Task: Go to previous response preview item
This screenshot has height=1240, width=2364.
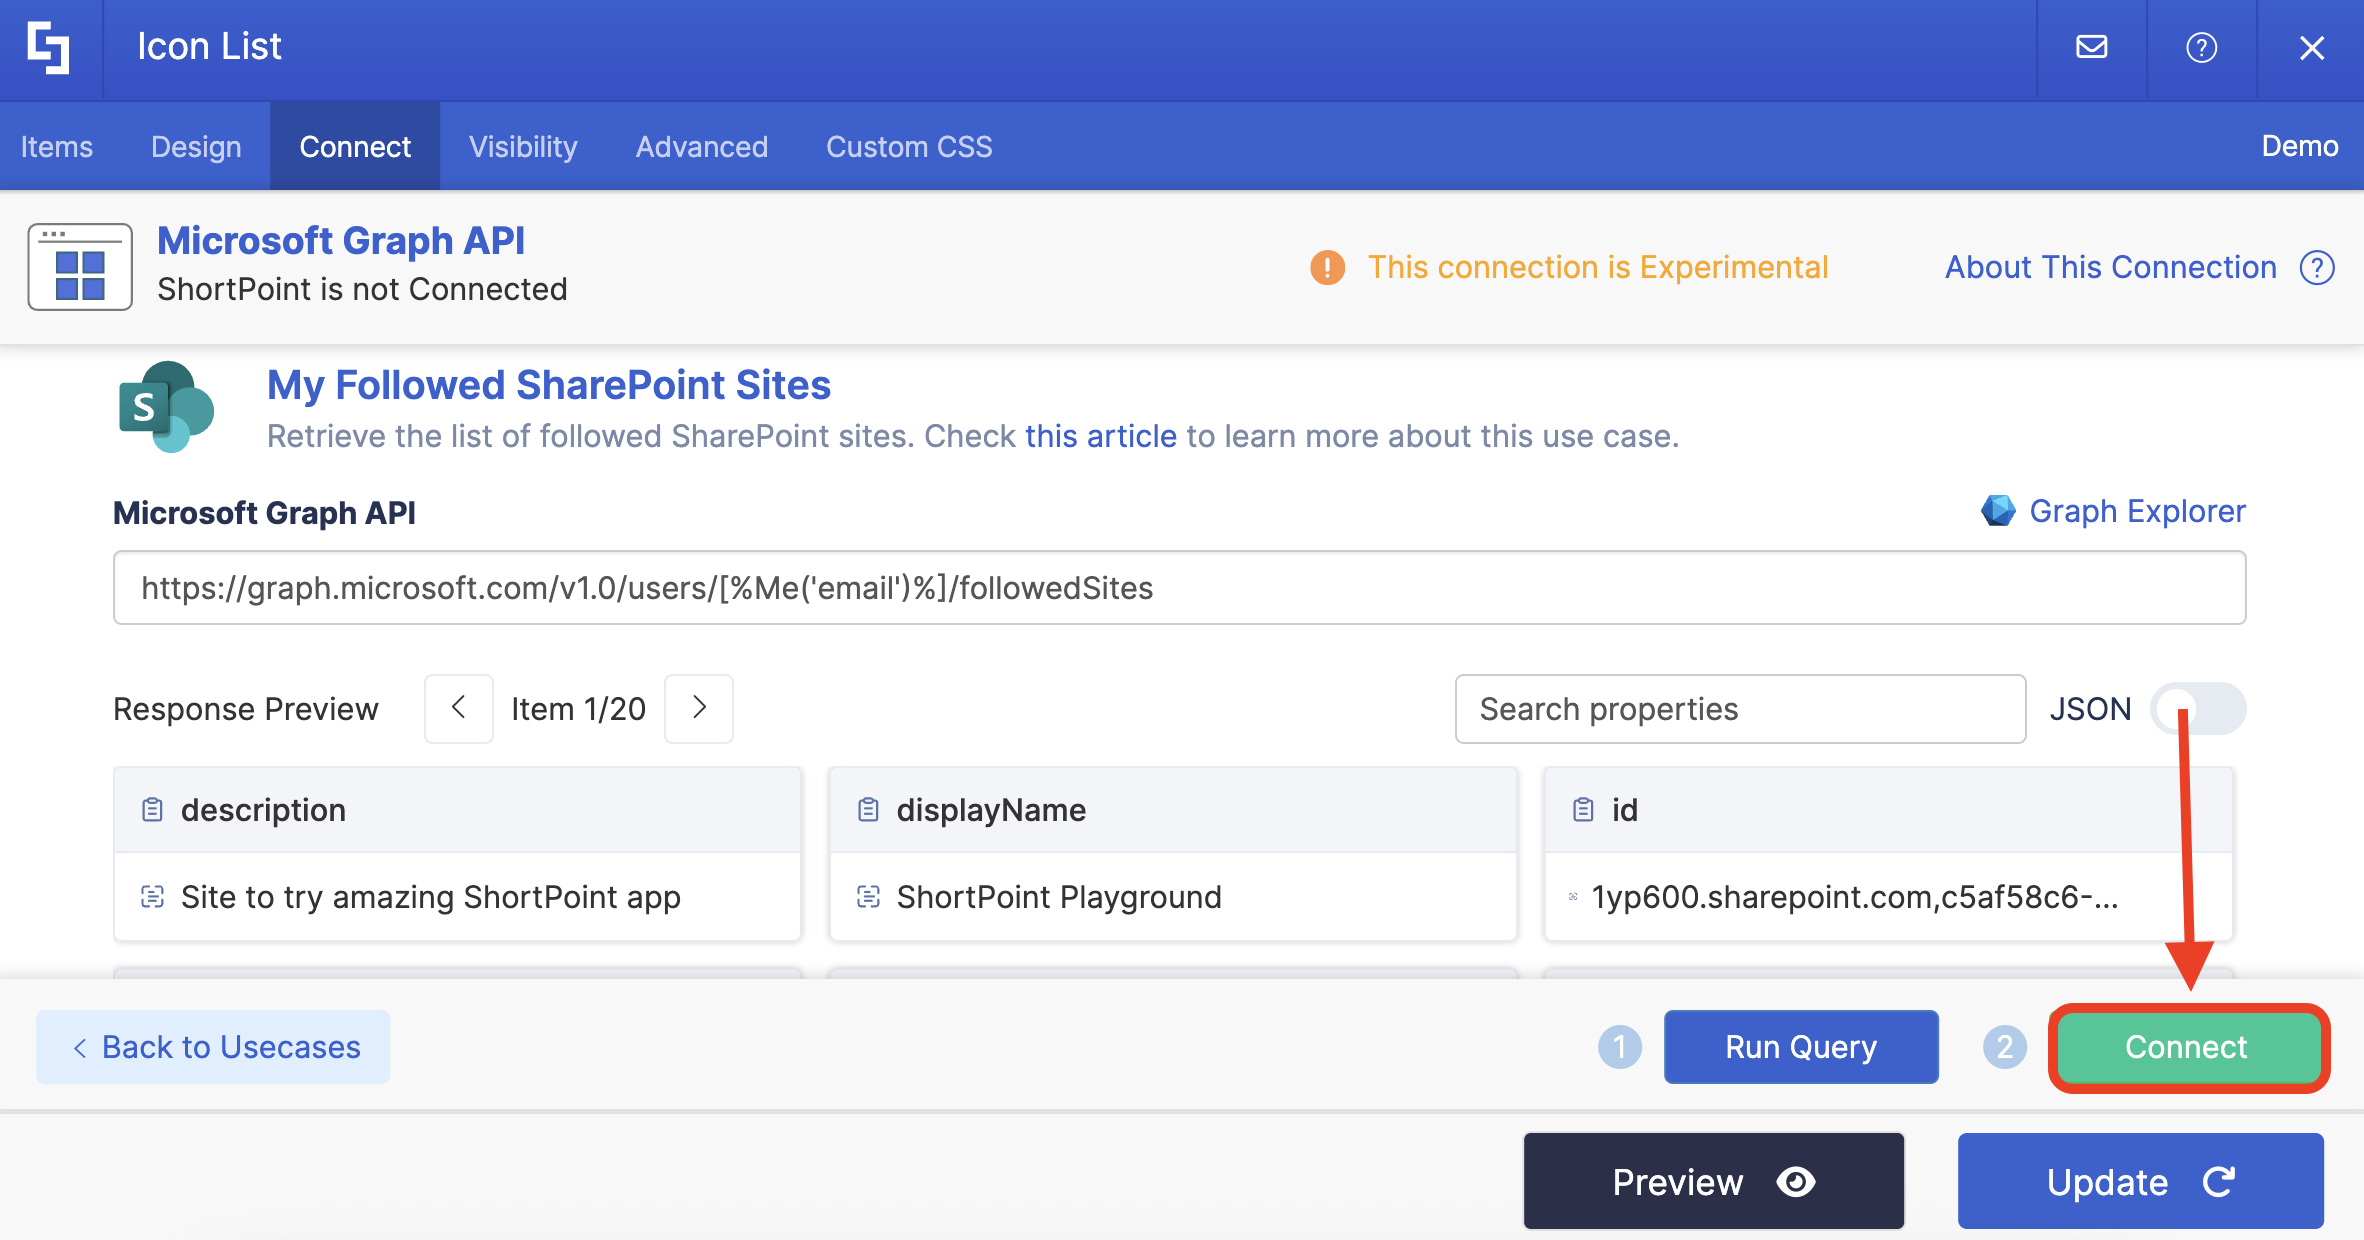Action: (458, 708)
